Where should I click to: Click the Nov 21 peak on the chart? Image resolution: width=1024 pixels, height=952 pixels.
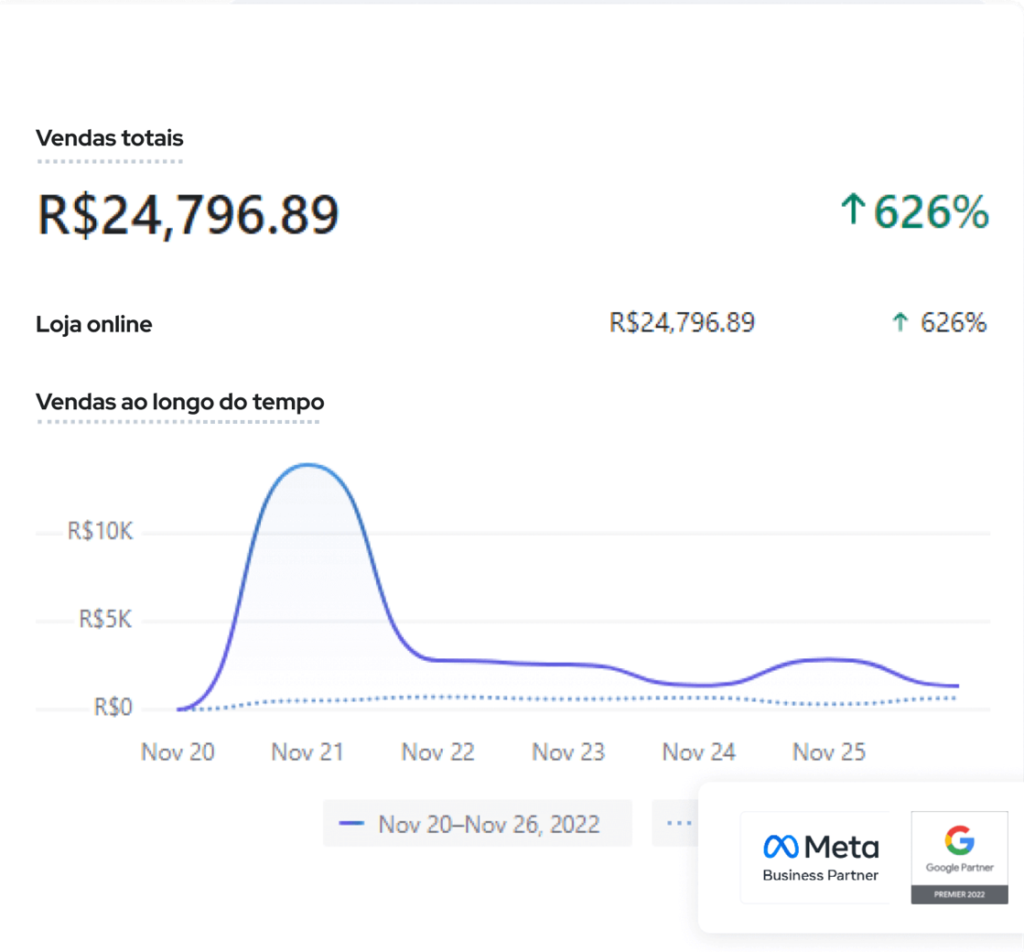308,465
